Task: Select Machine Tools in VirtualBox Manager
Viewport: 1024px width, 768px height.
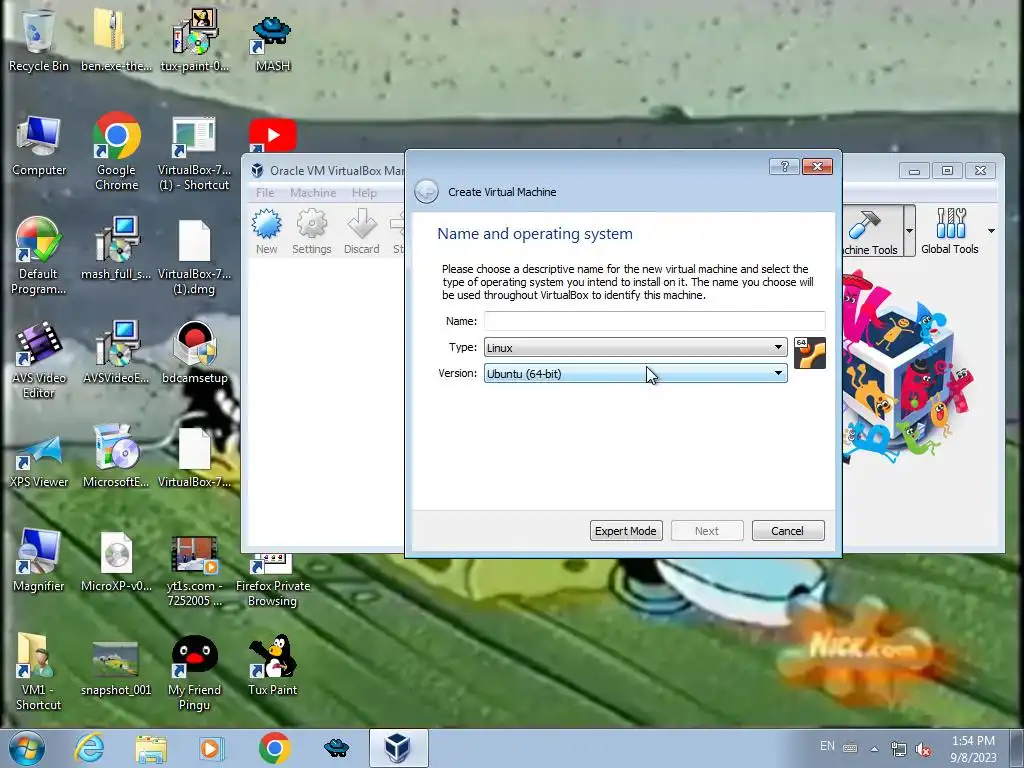Action: [x=872, y=231]
